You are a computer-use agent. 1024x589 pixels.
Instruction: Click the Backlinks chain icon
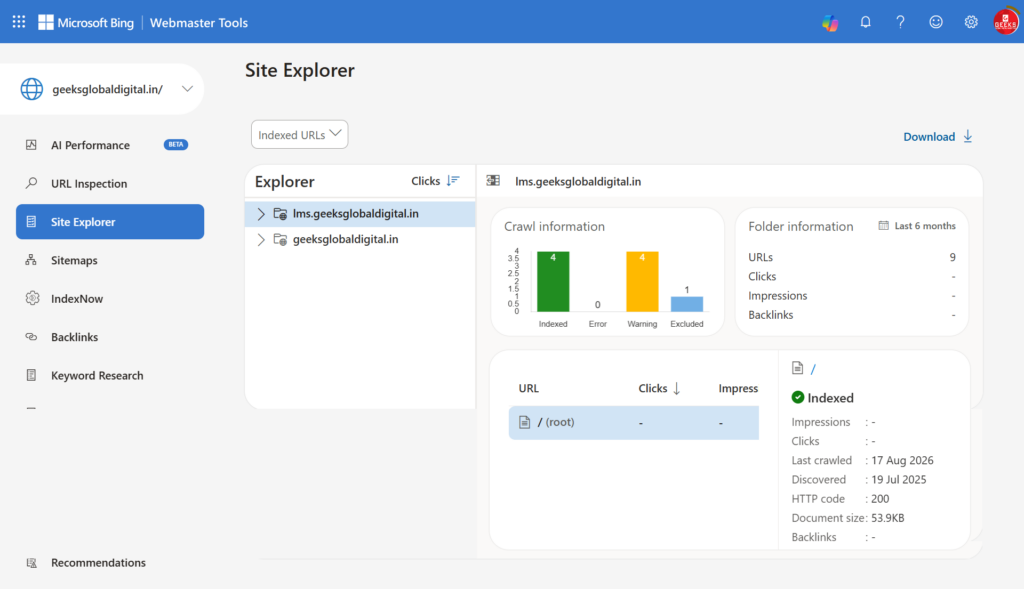[31, 337]
